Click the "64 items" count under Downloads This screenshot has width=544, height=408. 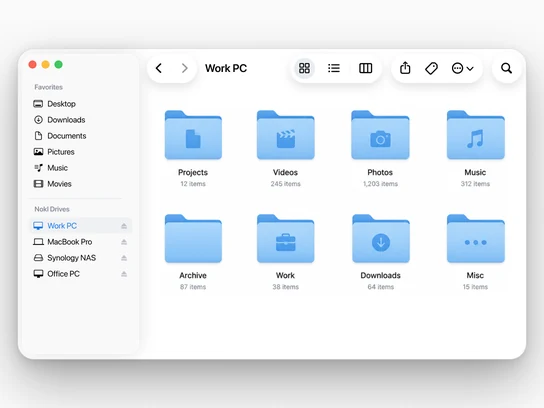tap(381, 287)
